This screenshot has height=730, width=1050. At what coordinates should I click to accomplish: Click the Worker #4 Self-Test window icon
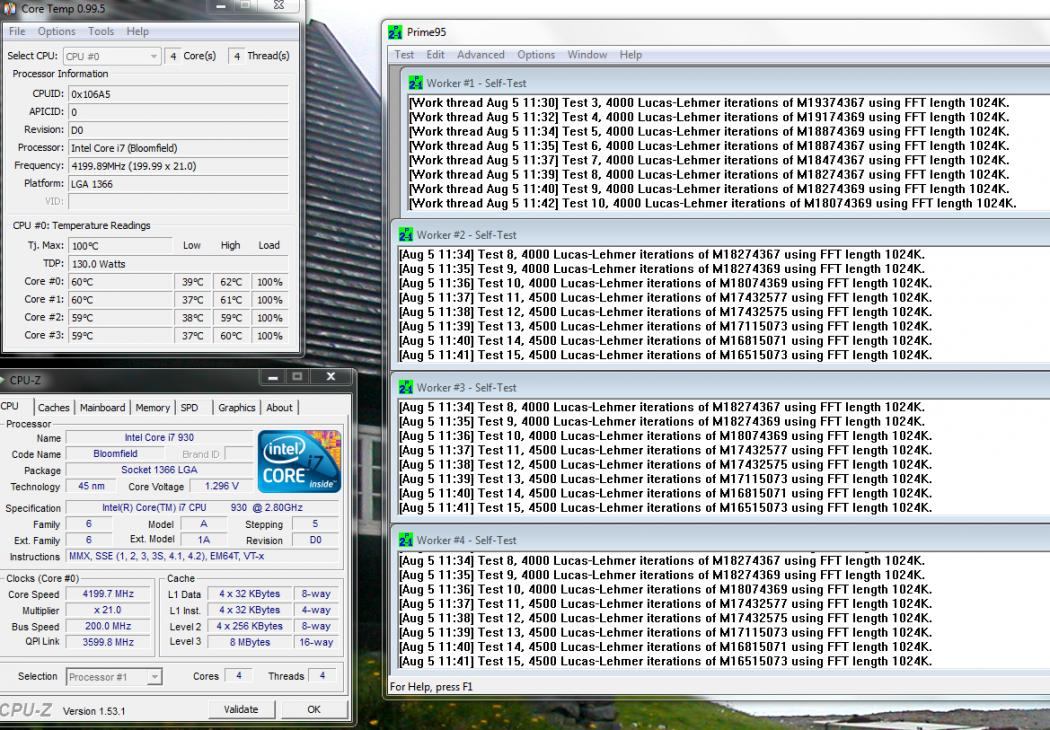click(406, 540)
